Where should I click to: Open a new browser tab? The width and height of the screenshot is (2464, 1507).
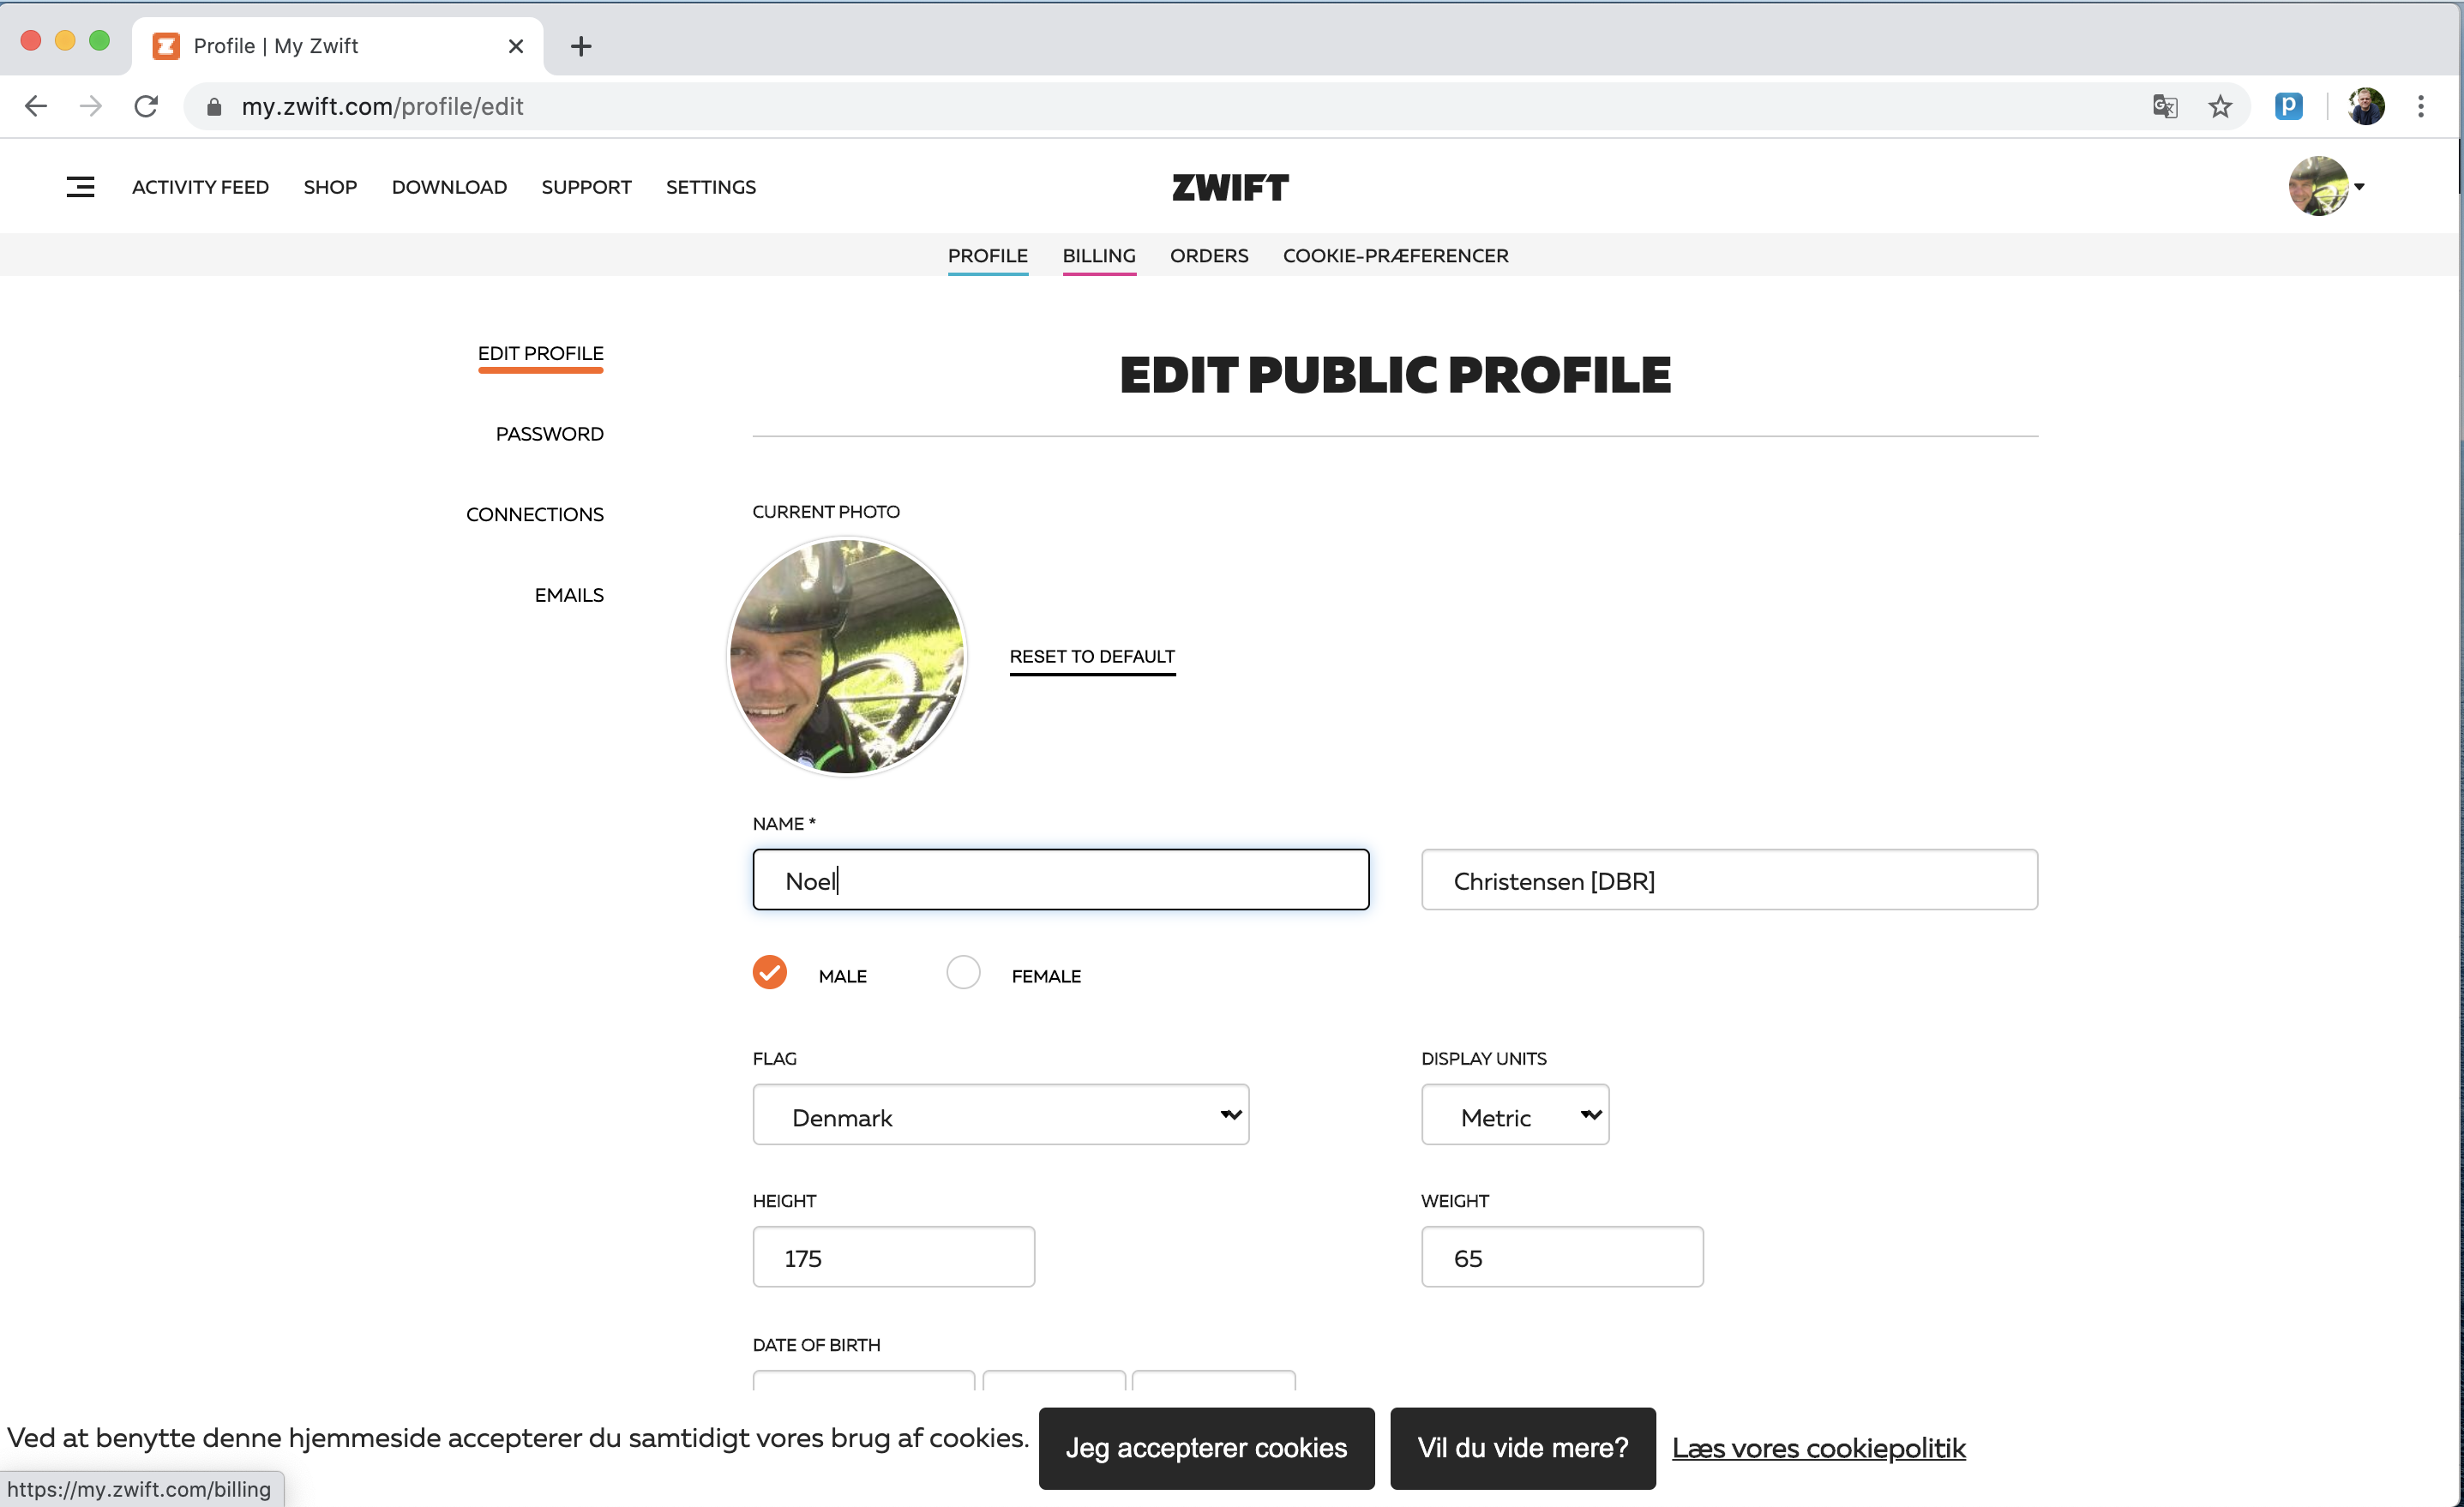click(581, 46)
